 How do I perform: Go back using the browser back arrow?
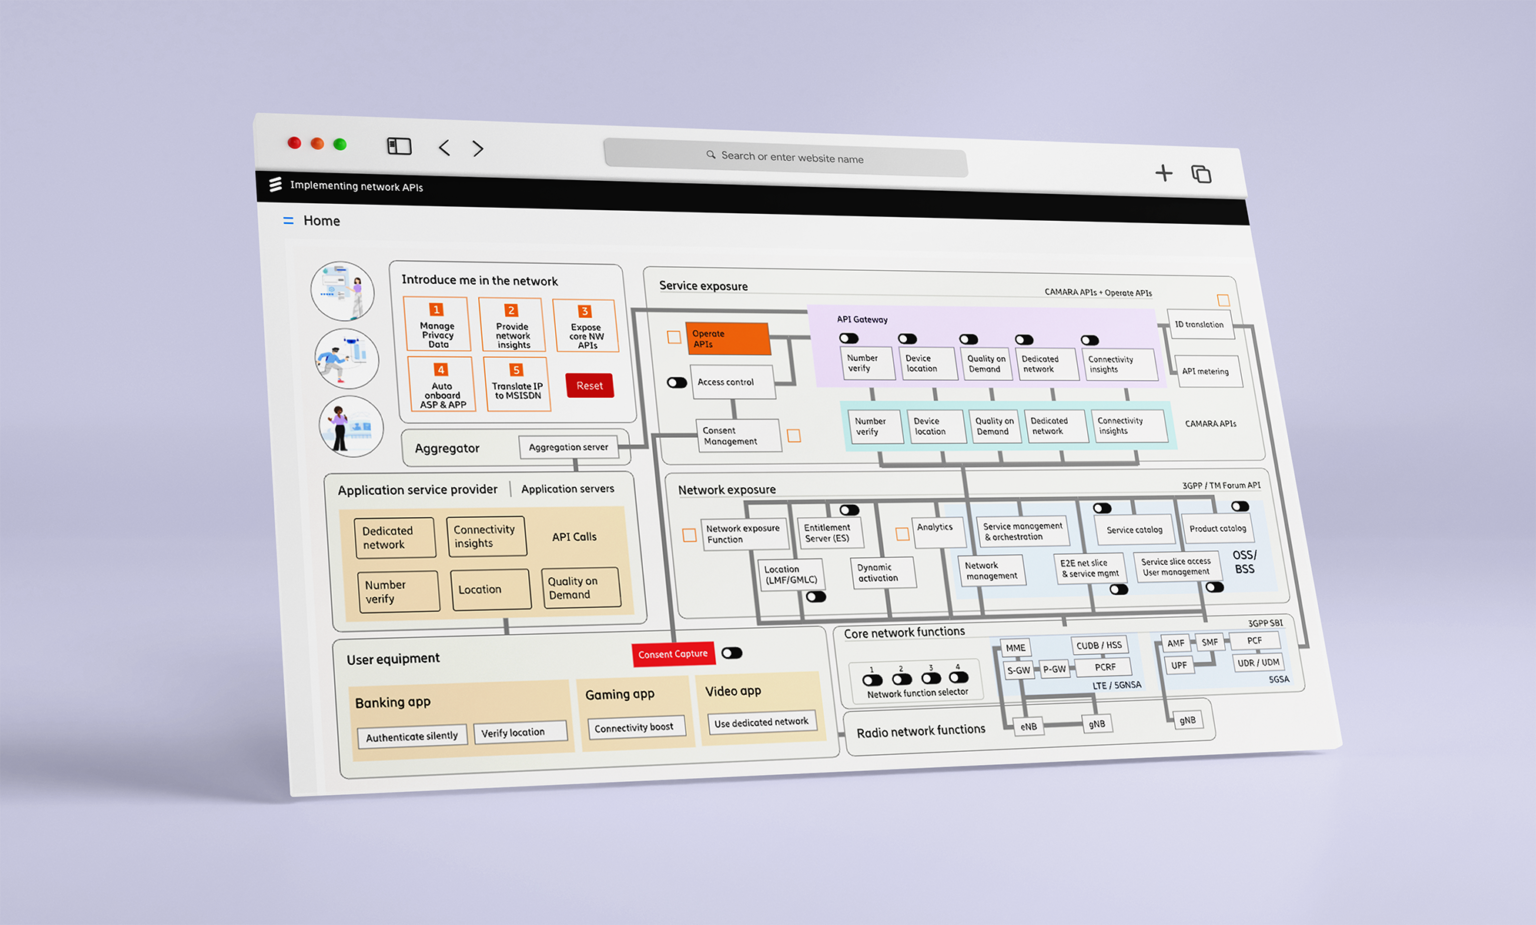[444, 148]
